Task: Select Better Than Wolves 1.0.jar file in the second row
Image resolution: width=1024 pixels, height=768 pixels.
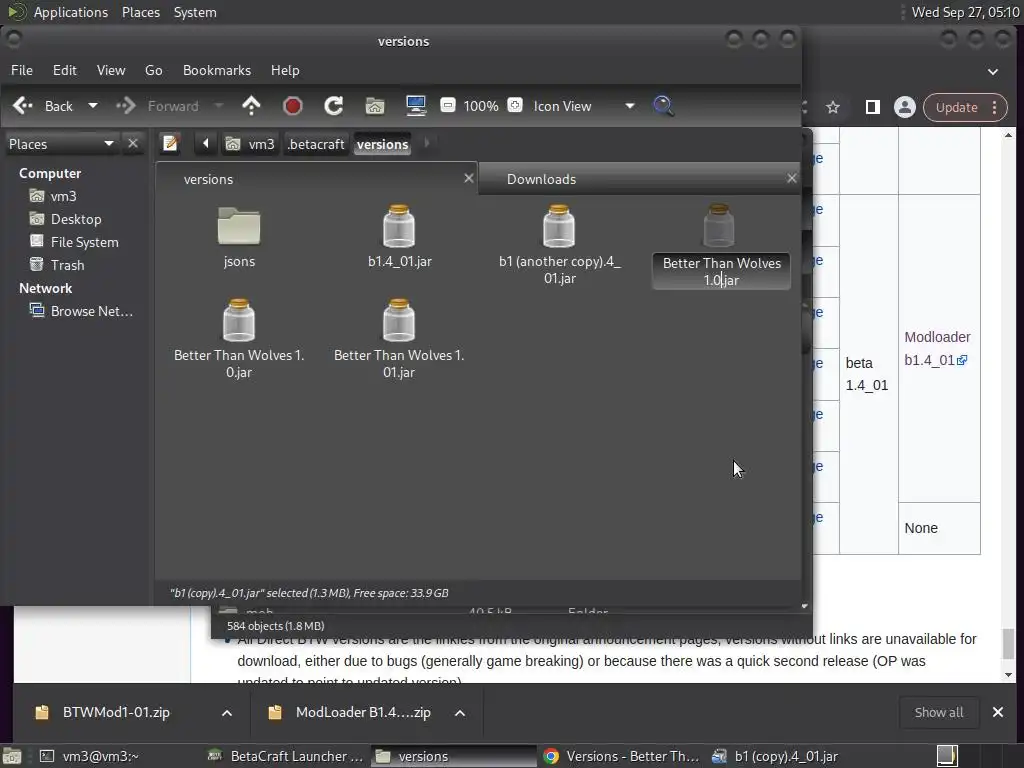Action: pos(239,321)
